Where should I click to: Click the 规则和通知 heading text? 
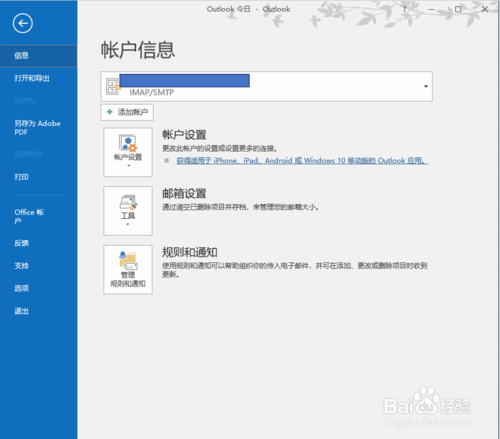[190, 252]
